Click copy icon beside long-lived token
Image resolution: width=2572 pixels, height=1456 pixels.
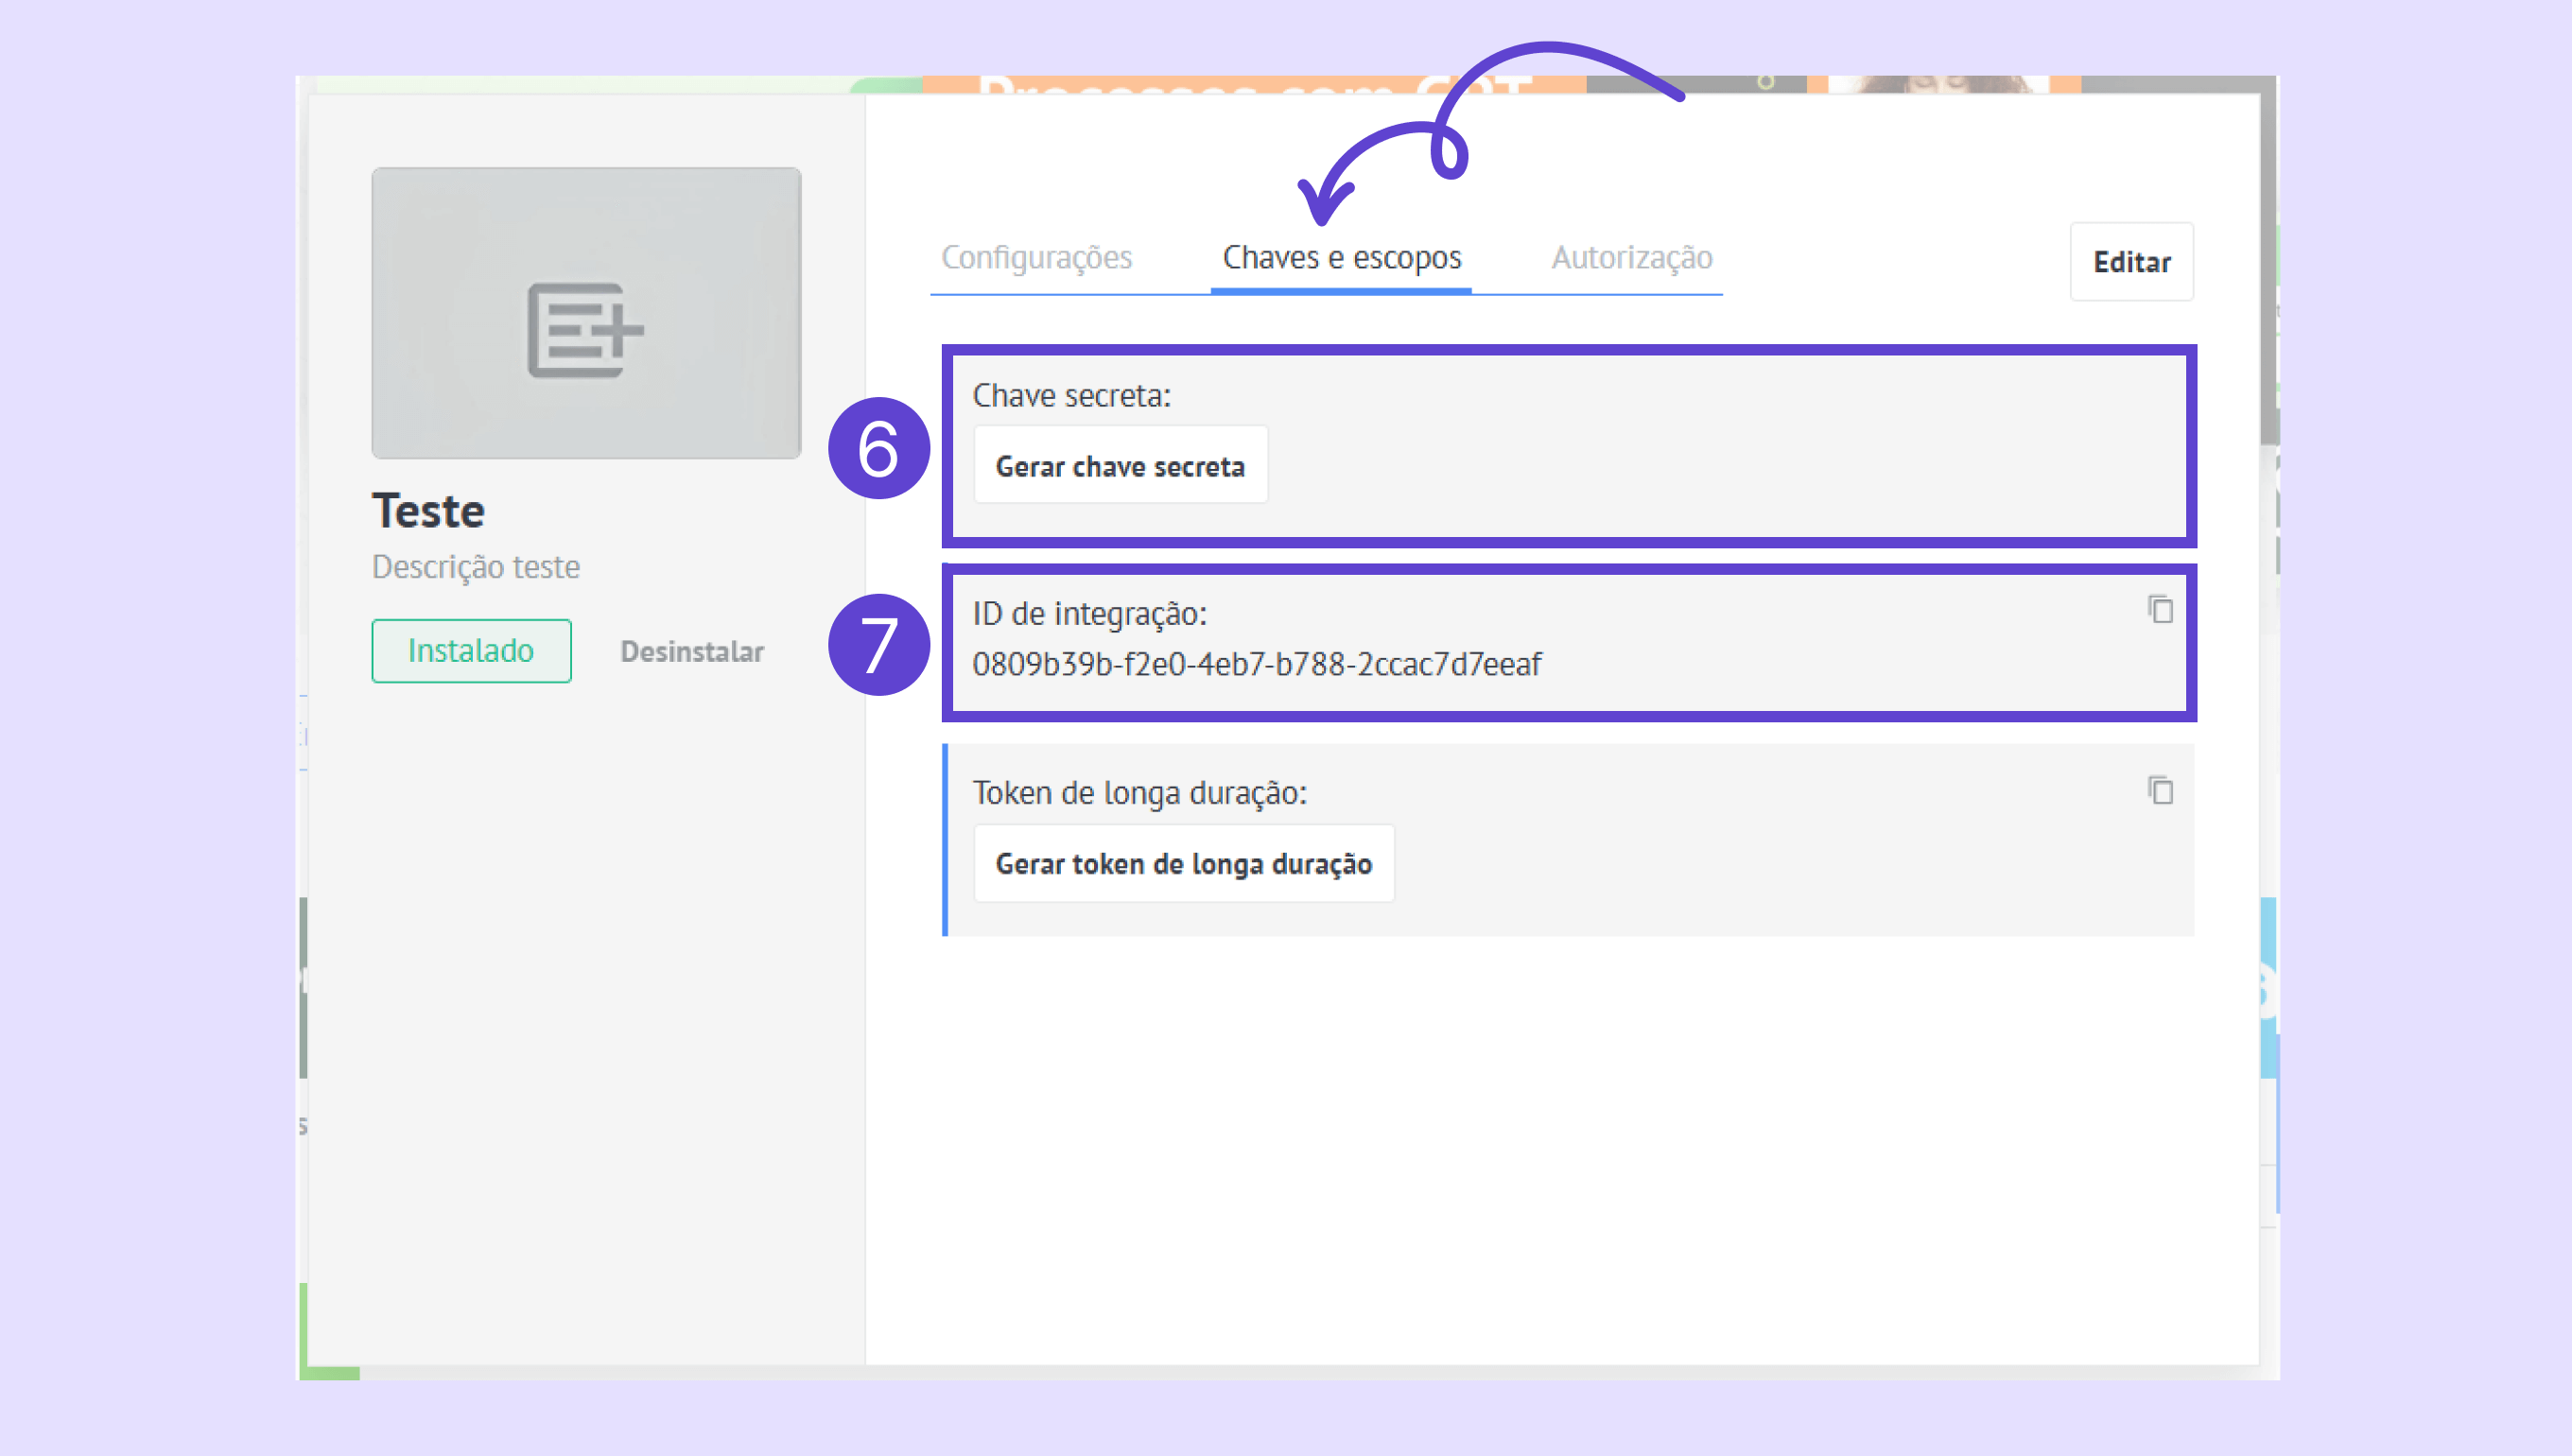2160,790
